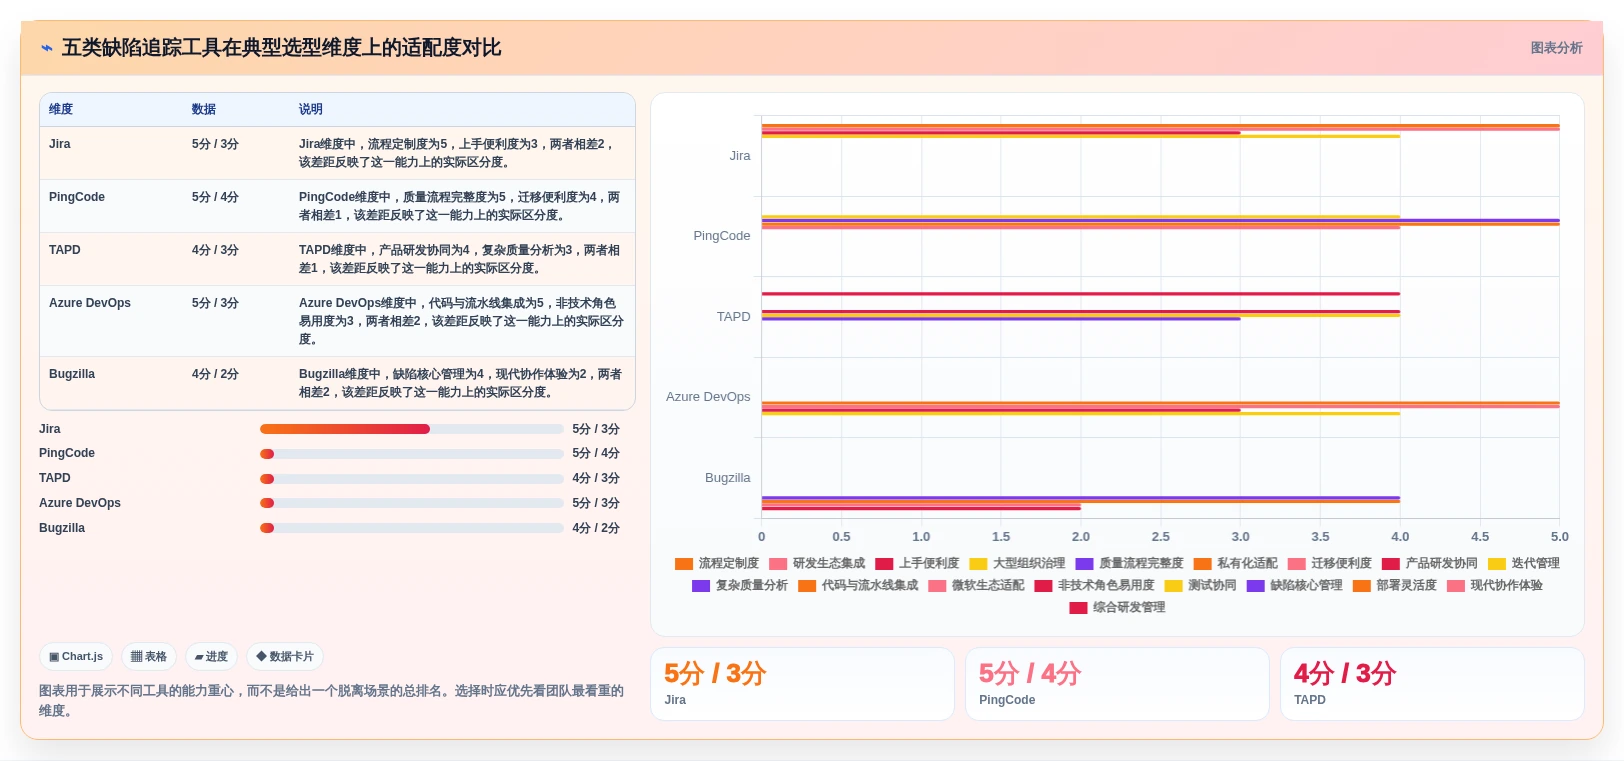The height and width of the screenshot is (761, 1624).
Task: Click the title icon before 五类缺陷追踪工具
Action: (46, 48)
